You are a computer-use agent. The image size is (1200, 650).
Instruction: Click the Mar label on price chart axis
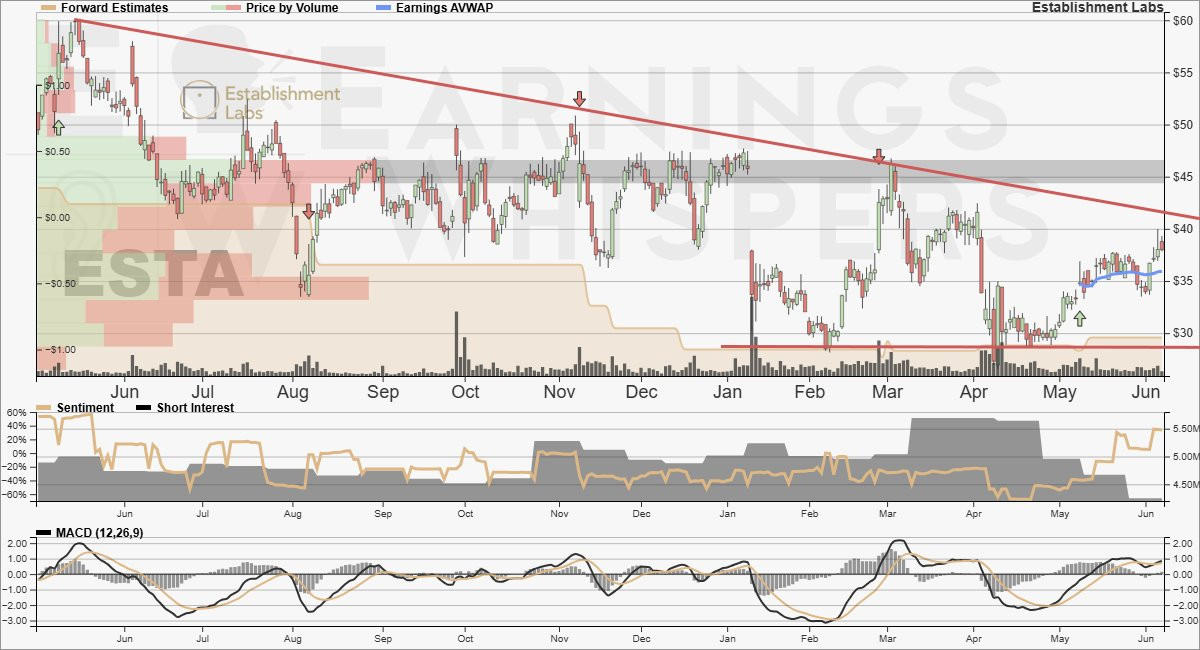[x=887, y=392]
